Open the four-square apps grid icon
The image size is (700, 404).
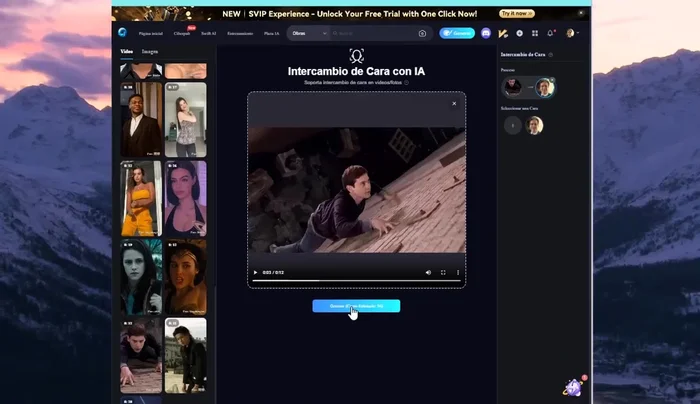coord(535,33)
